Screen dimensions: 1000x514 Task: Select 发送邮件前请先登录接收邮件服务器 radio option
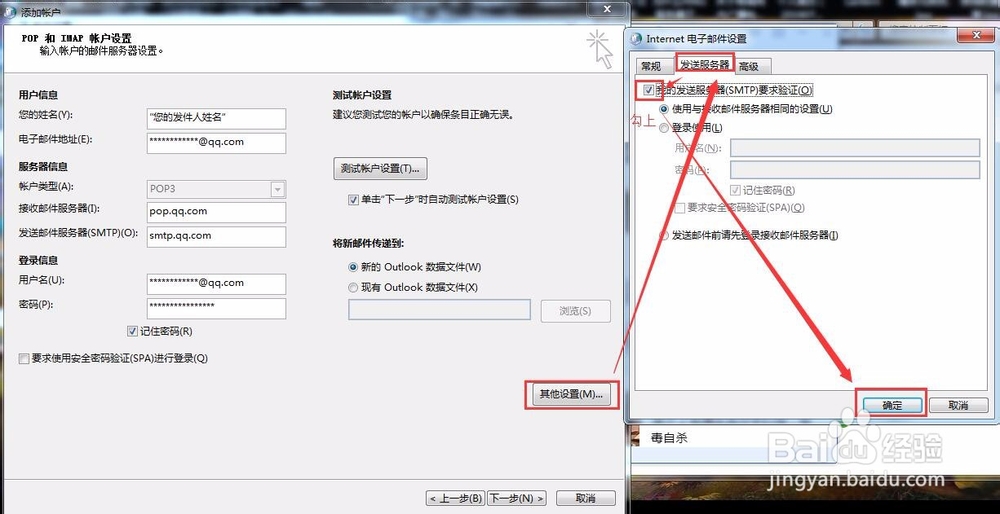click(665, 235)
